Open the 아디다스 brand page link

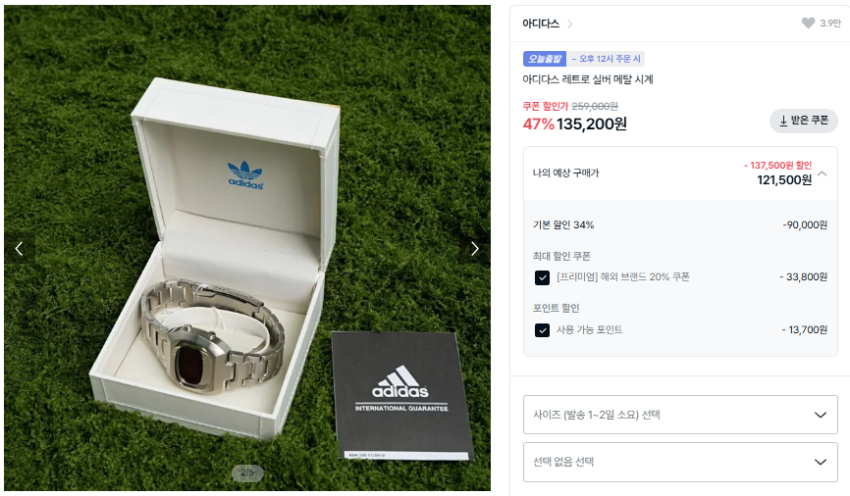pyautogui.click(x=541, y=24)
